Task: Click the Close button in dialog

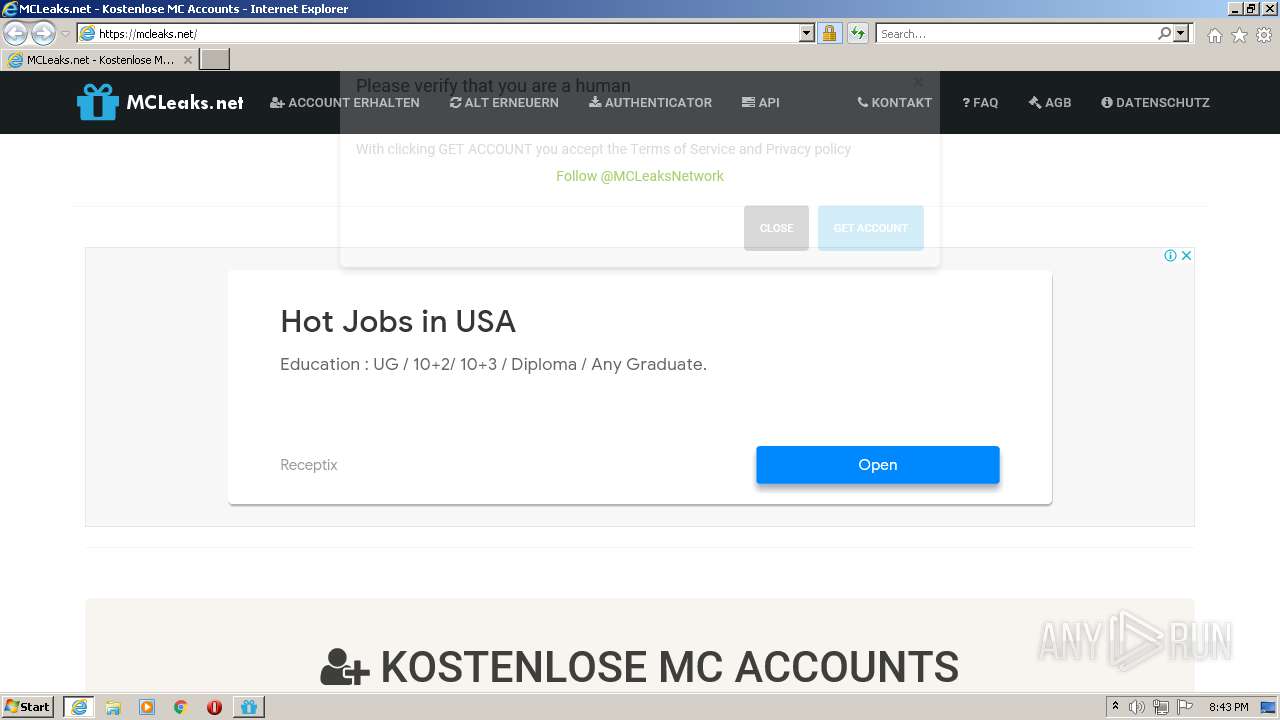Action: 776,228
